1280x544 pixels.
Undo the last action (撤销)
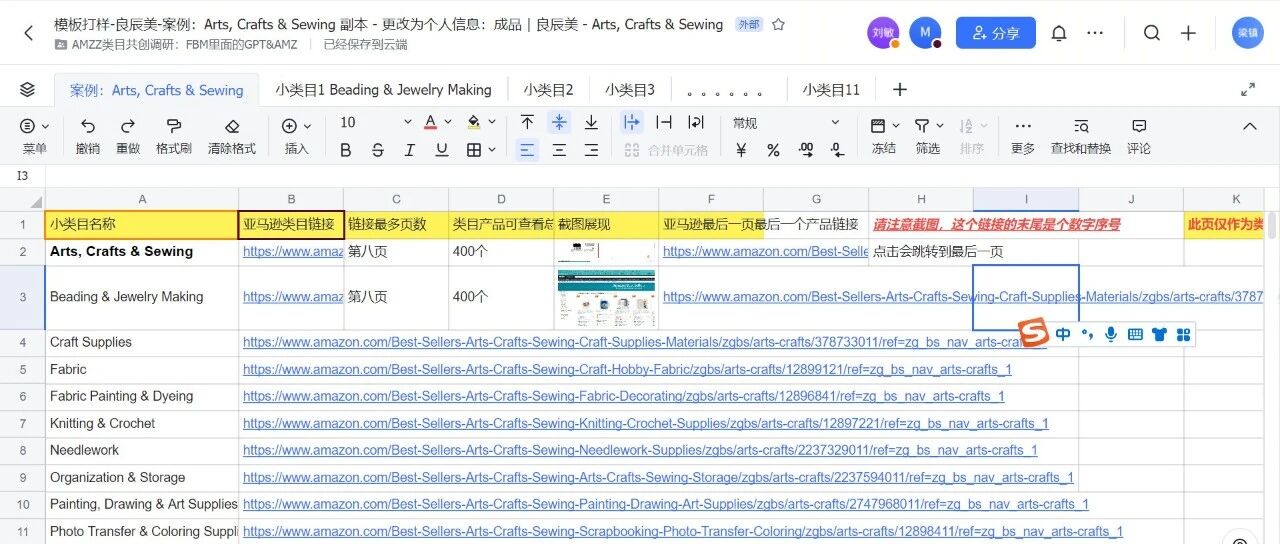pos(88,136)
